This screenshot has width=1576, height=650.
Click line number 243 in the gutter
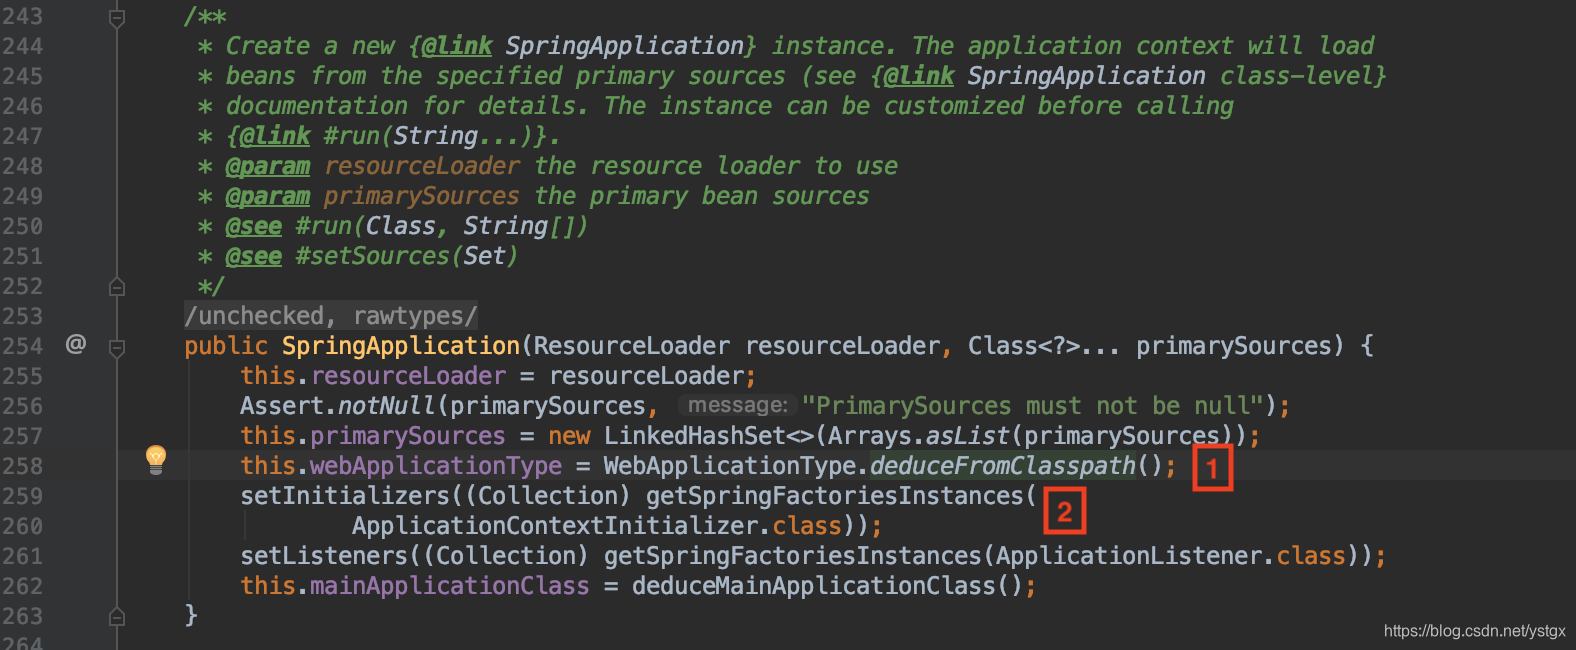click(x=22, y=16)
